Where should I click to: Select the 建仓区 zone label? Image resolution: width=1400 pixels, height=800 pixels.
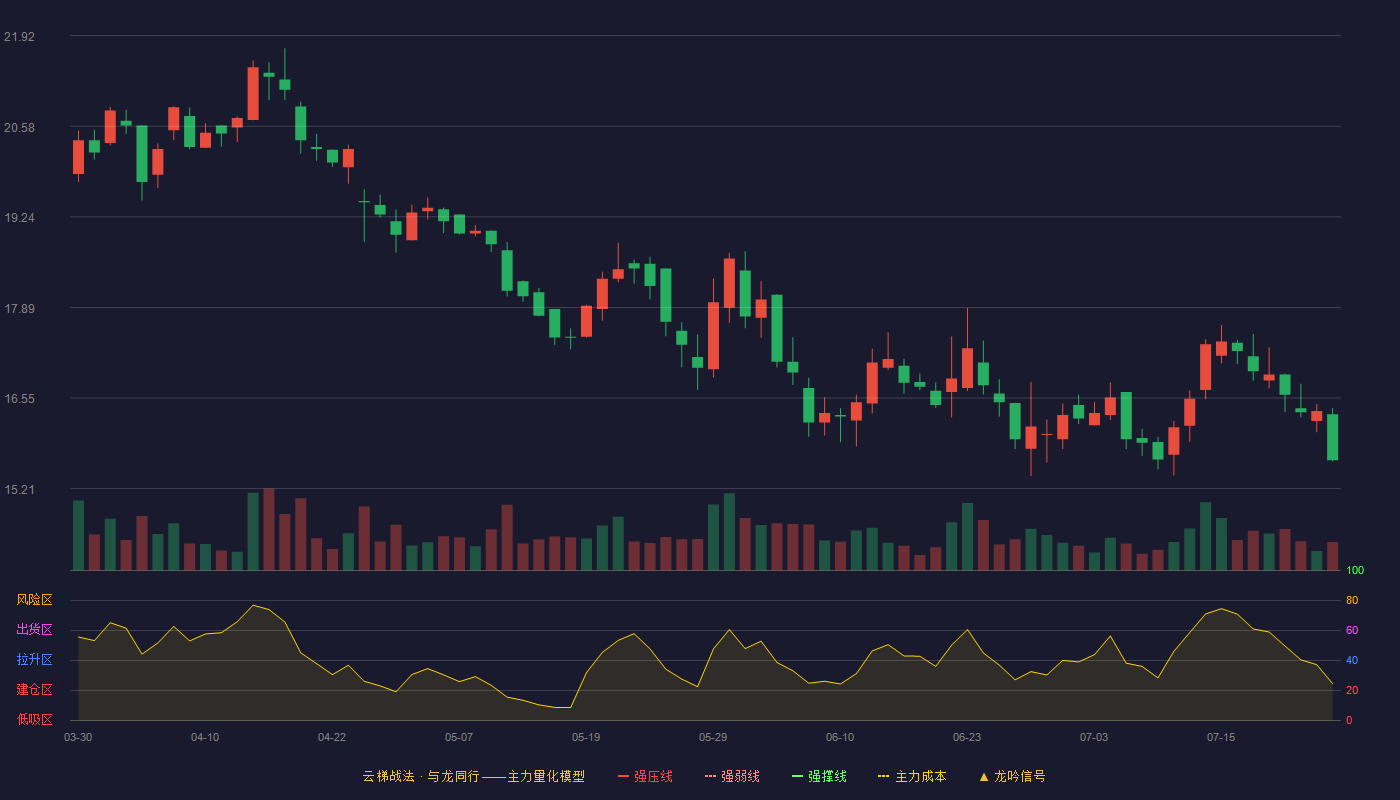coord(34,690)
